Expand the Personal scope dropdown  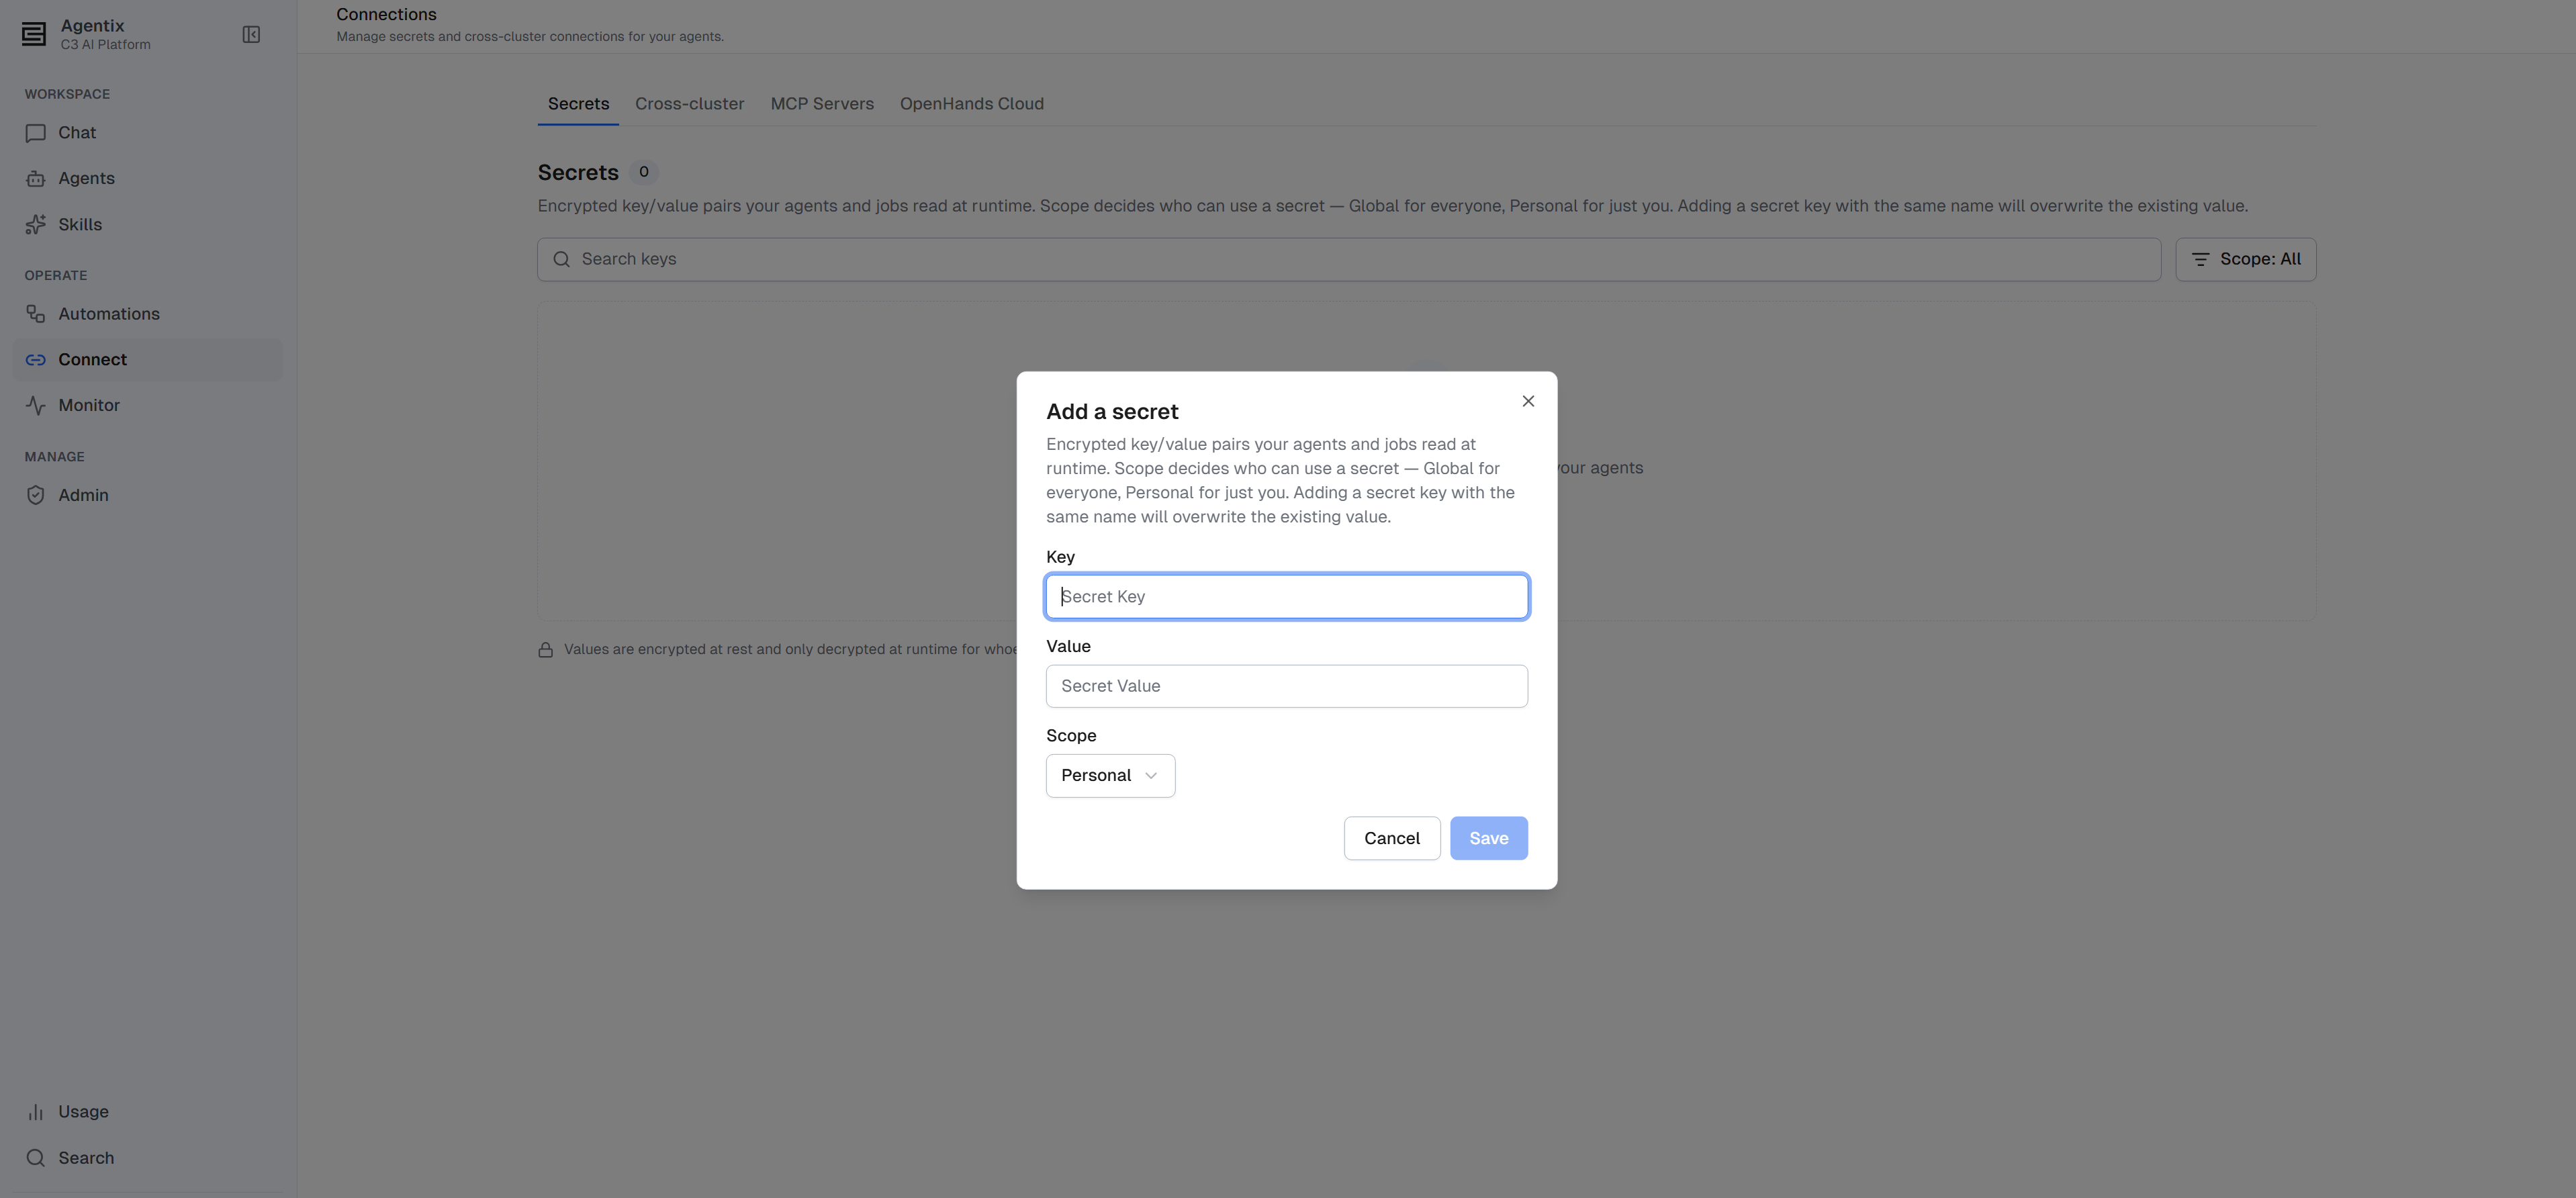point(1110,776)
